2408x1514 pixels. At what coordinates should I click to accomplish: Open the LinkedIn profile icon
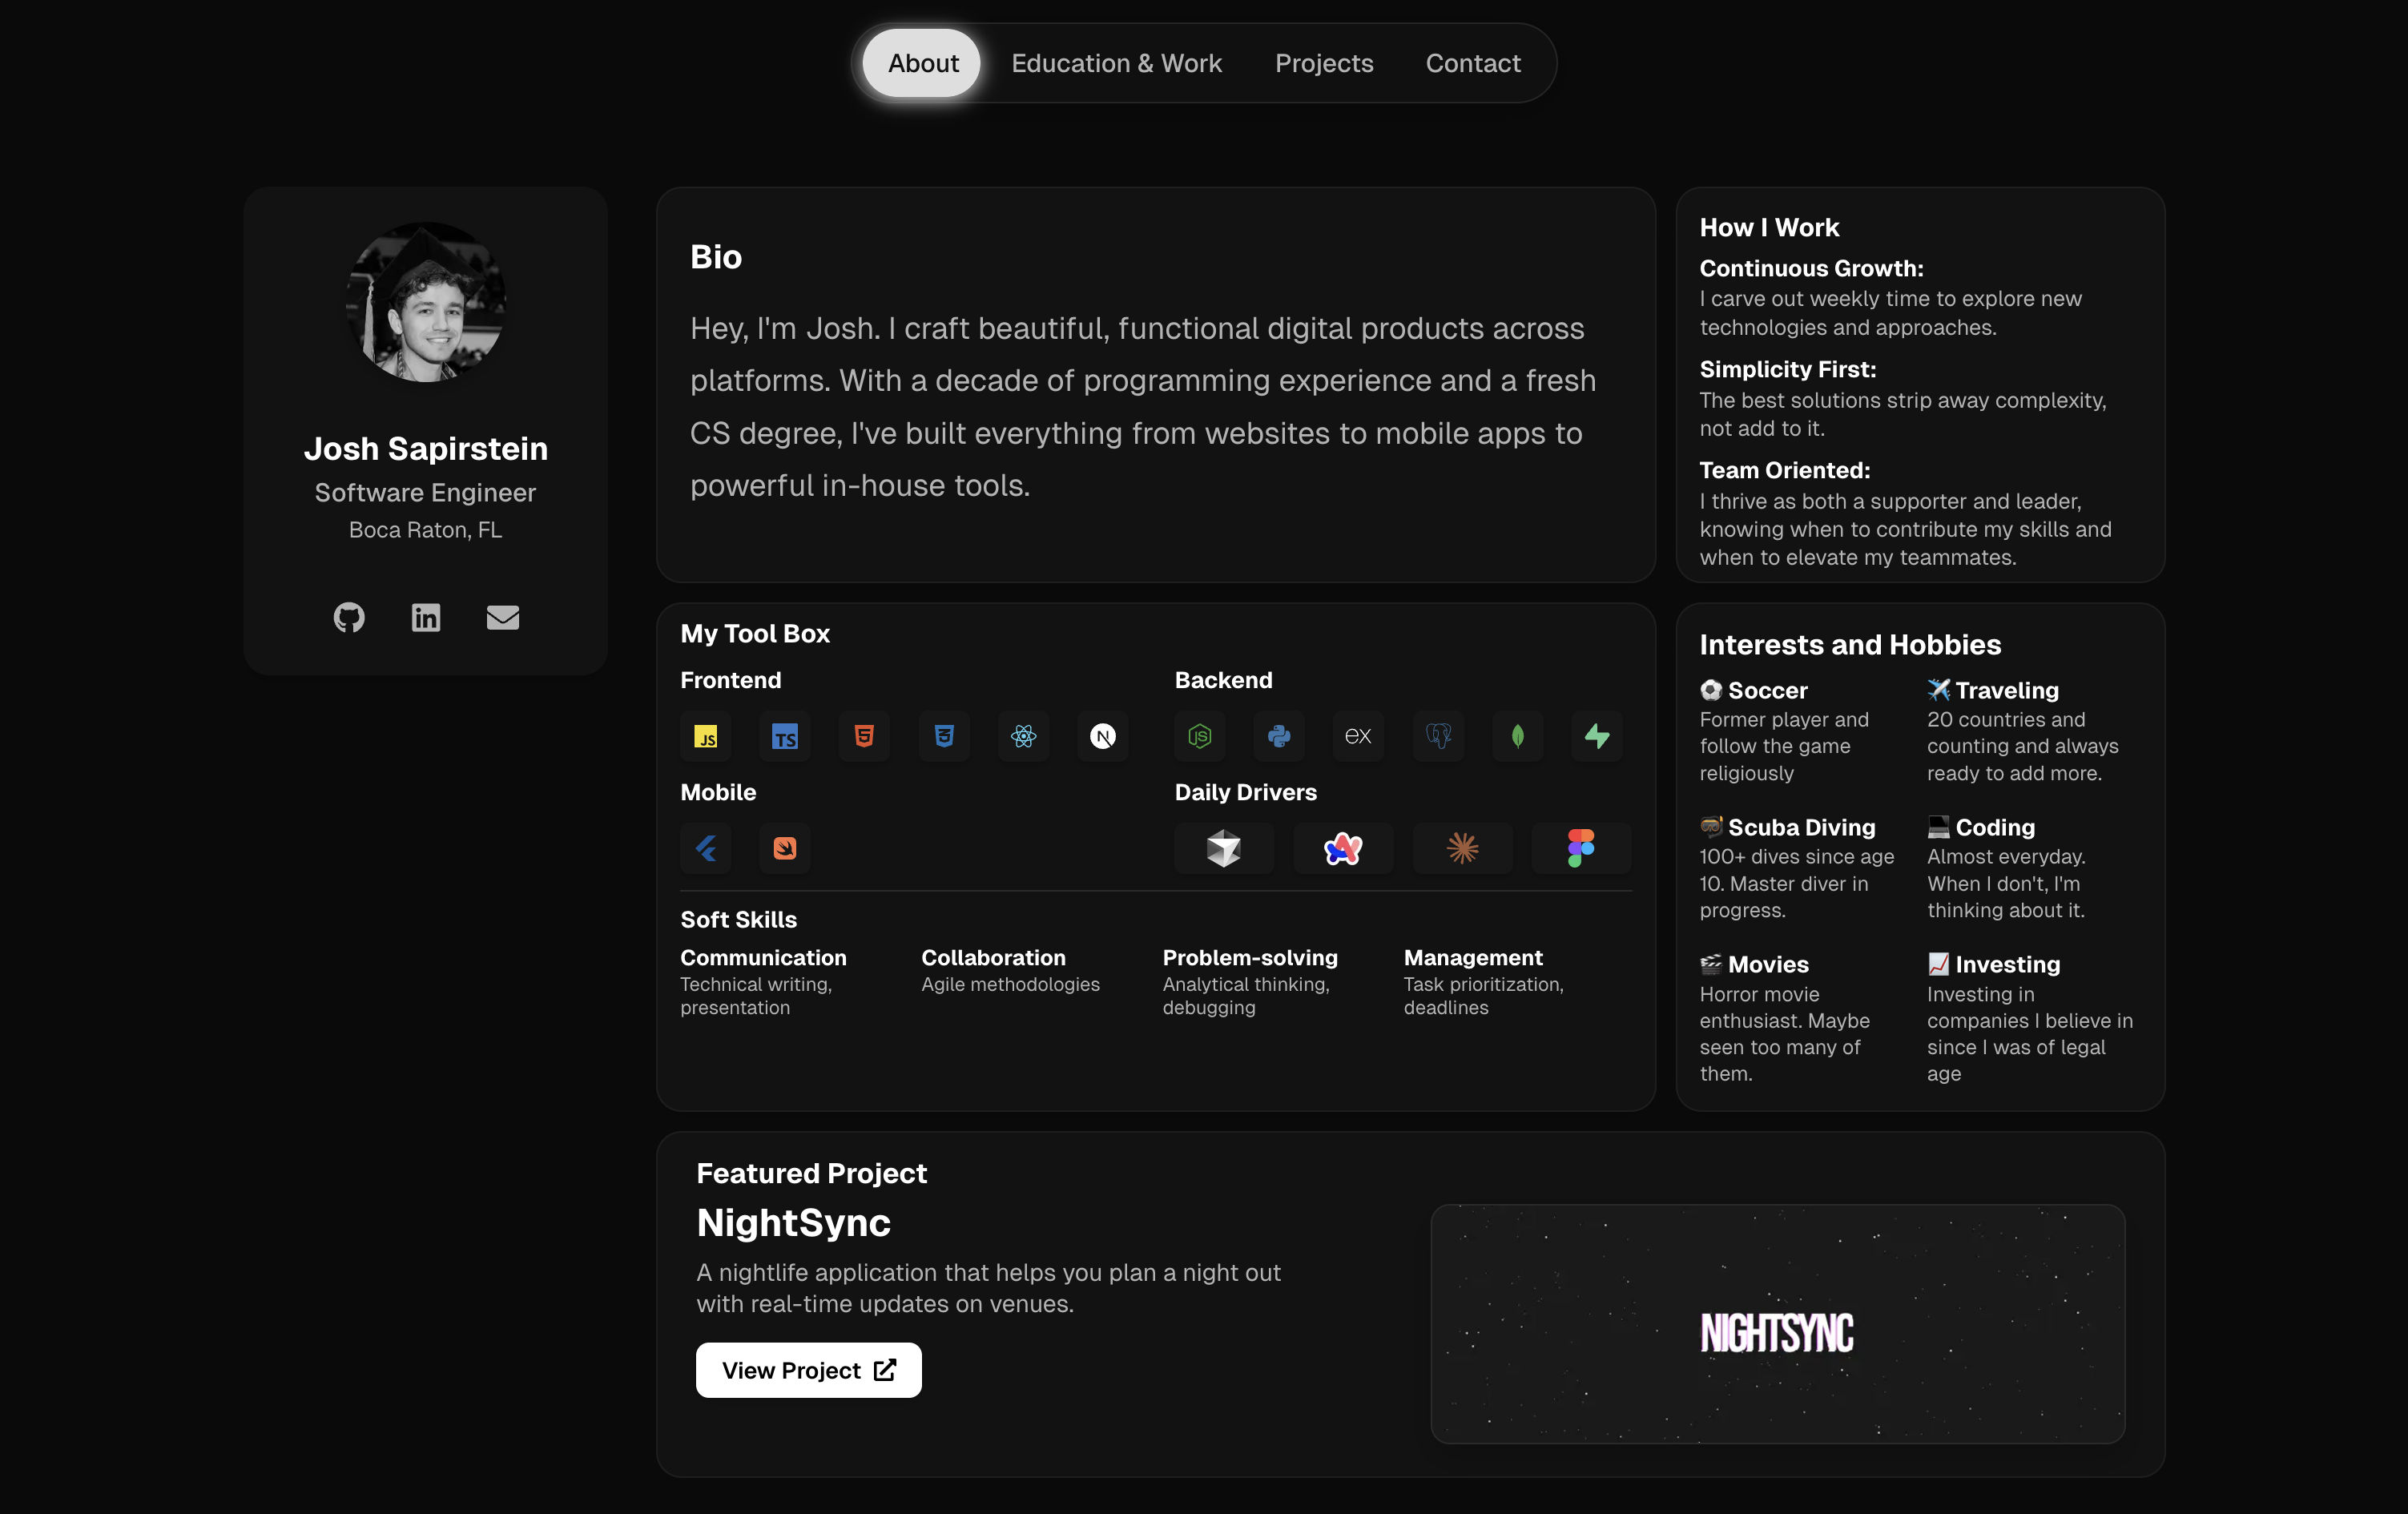coord(426,617)
